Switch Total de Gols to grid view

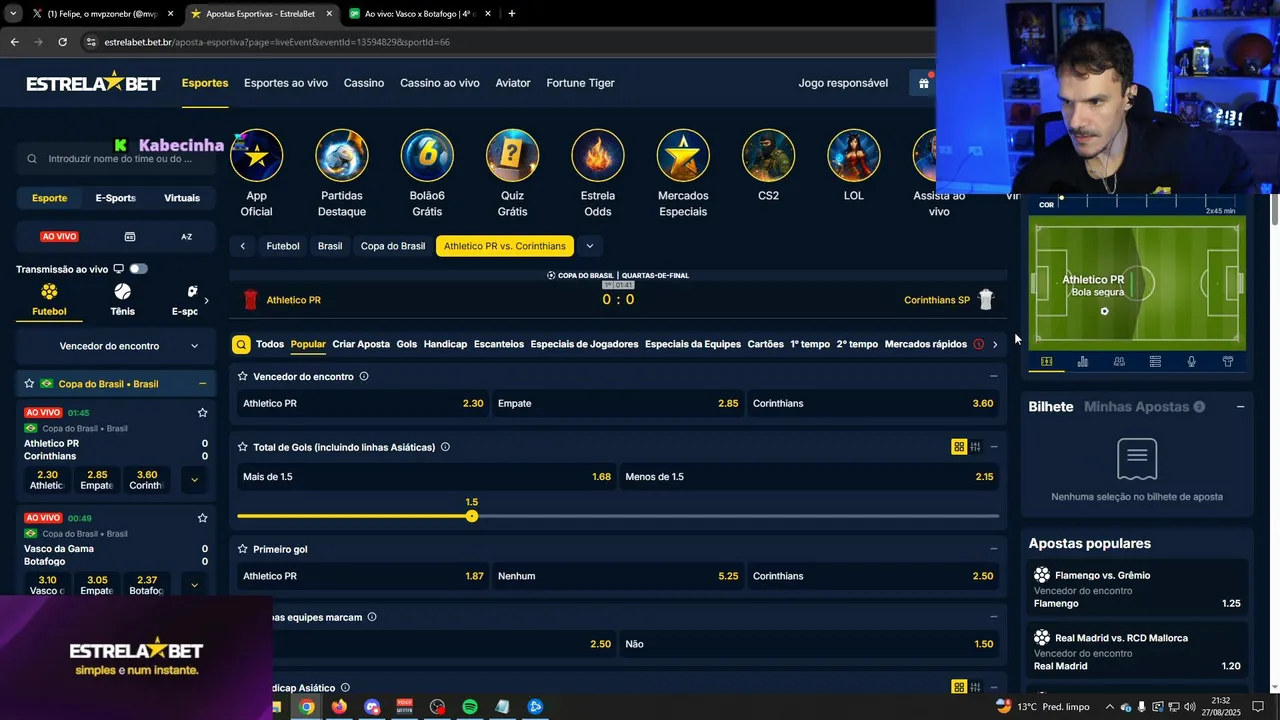pos(959,447)
